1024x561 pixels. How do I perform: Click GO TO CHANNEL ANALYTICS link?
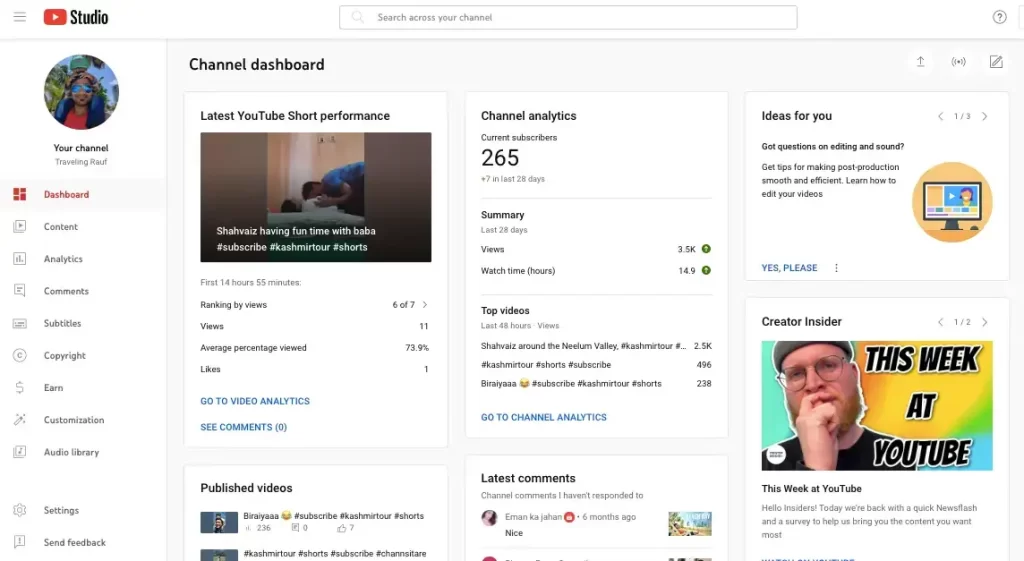tap(543, 417)
